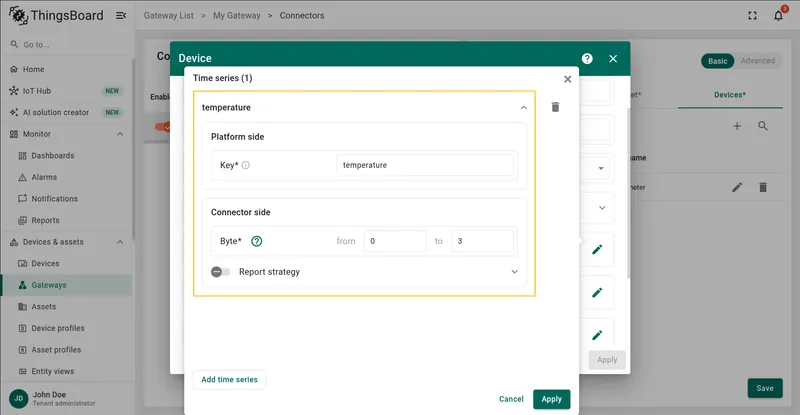
Task: Collapse the sidebar menu toggle icon
Action: [121, 16]
